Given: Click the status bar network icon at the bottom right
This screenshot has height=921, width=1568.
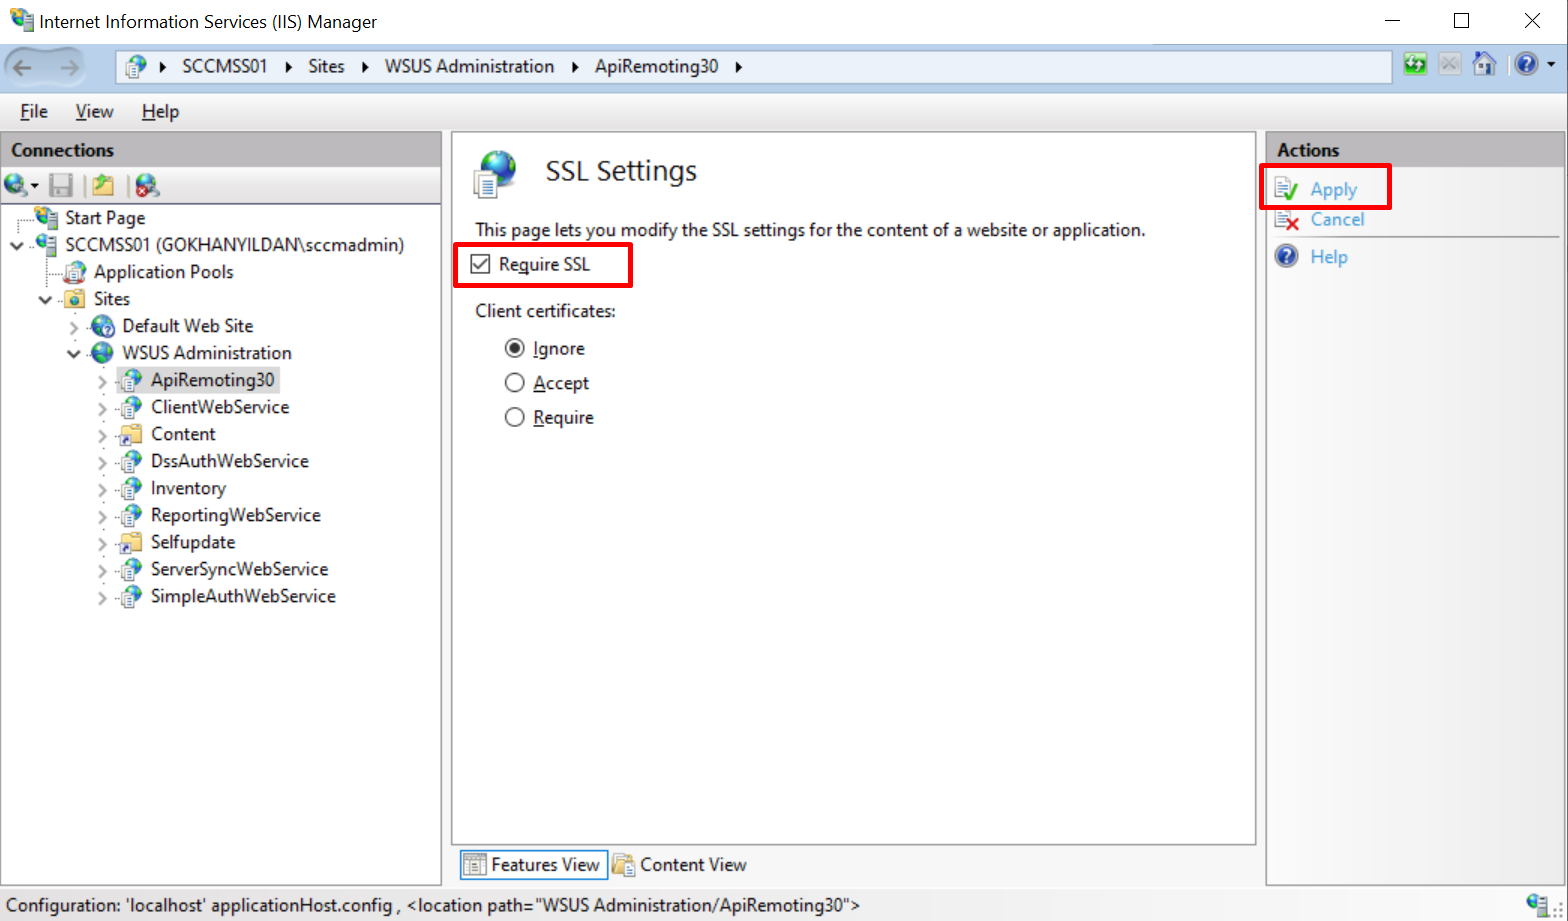Looking at the screenshot, I should [1537, 903].
